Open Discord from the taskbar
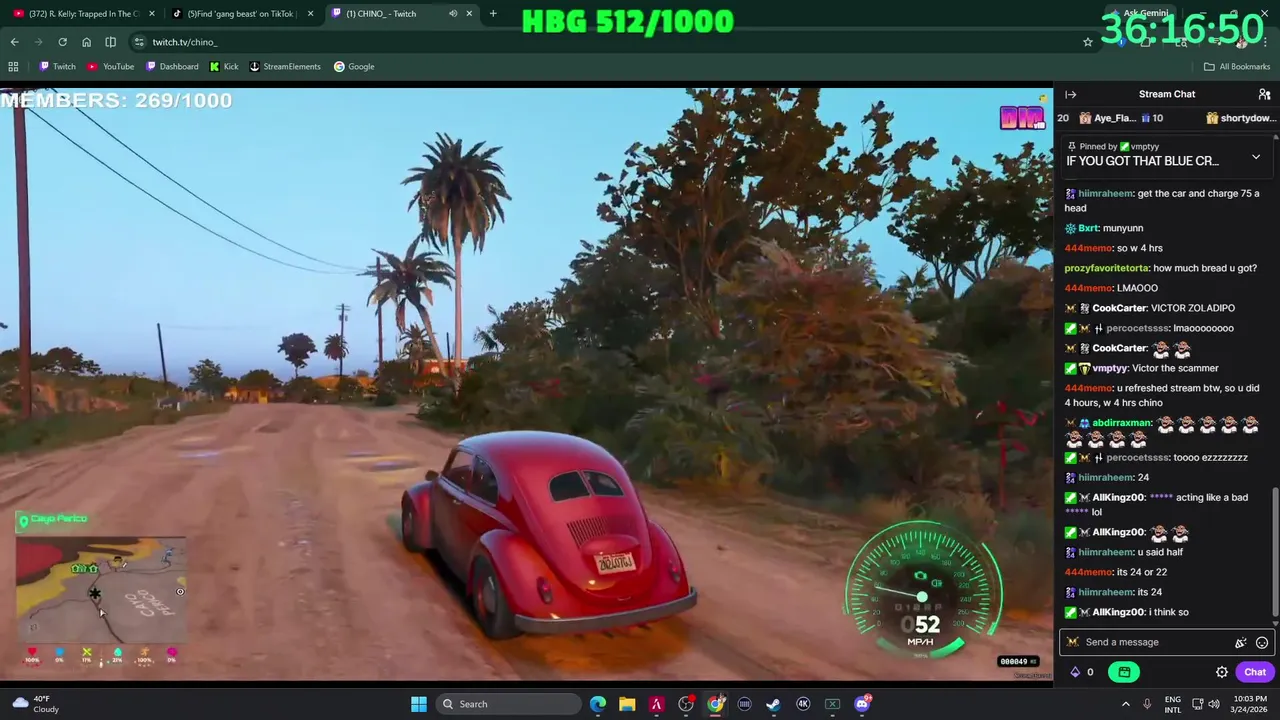The height and width of the screenshot is (720, 1280). pos(862,704)
